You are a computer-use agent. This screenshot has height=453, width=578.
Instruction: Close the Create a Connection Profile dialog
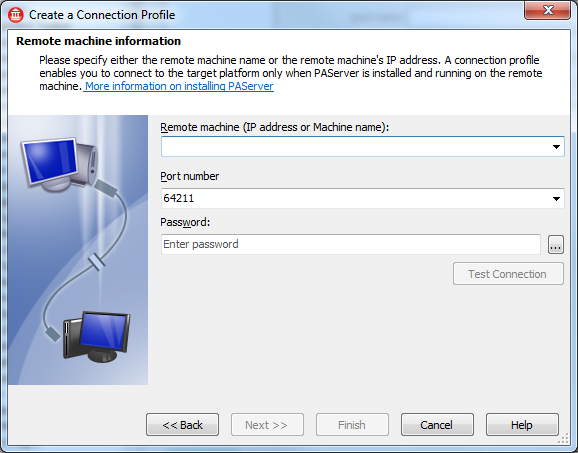pos(547,10)
